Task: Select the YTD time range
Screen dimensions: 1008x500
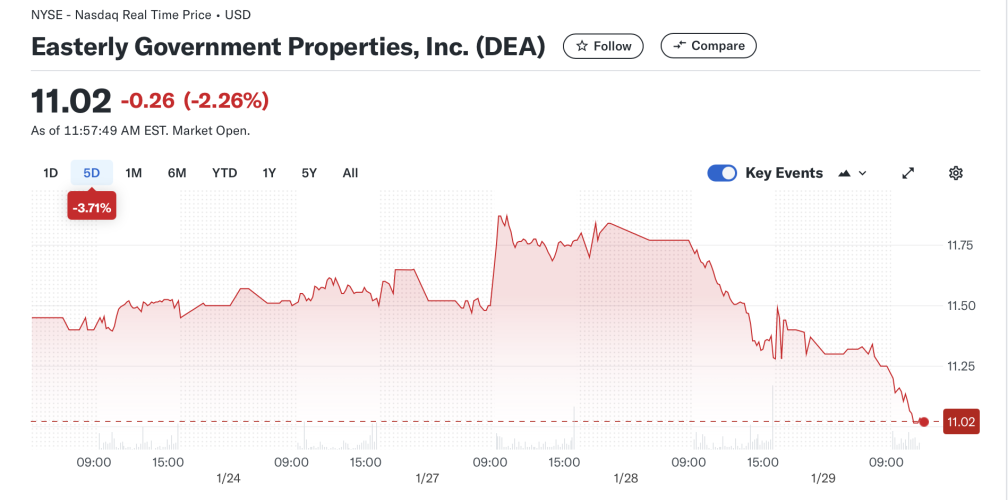Action: point(224,173)
